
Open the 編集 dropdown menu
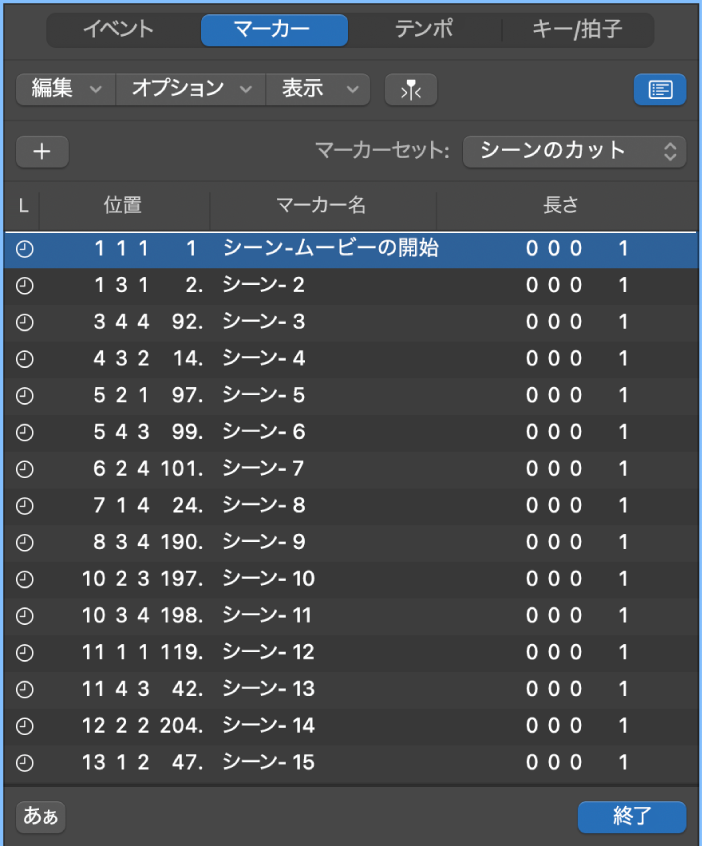click(x=64, y=89)
